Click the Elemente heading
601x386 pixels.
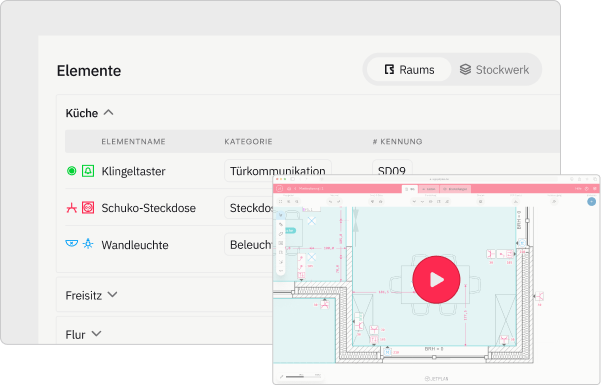coord(89,71)
